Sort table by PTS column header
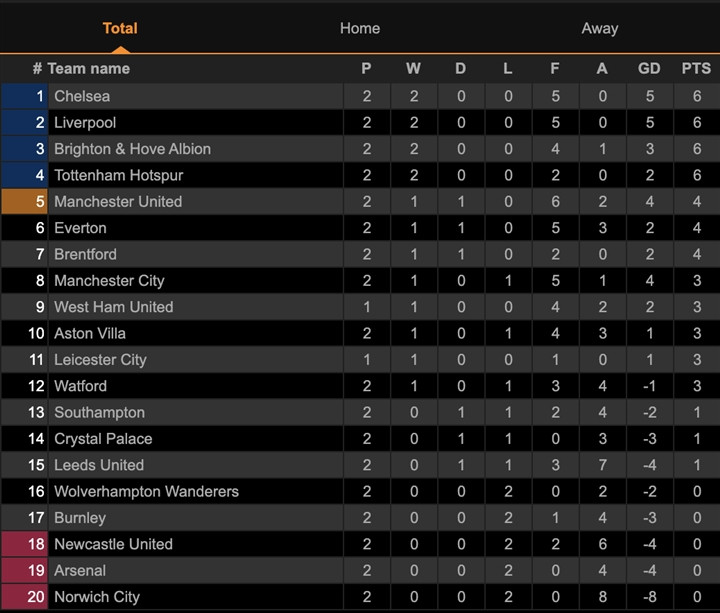Viewport: 720px width, 613px height. (696, 69)
